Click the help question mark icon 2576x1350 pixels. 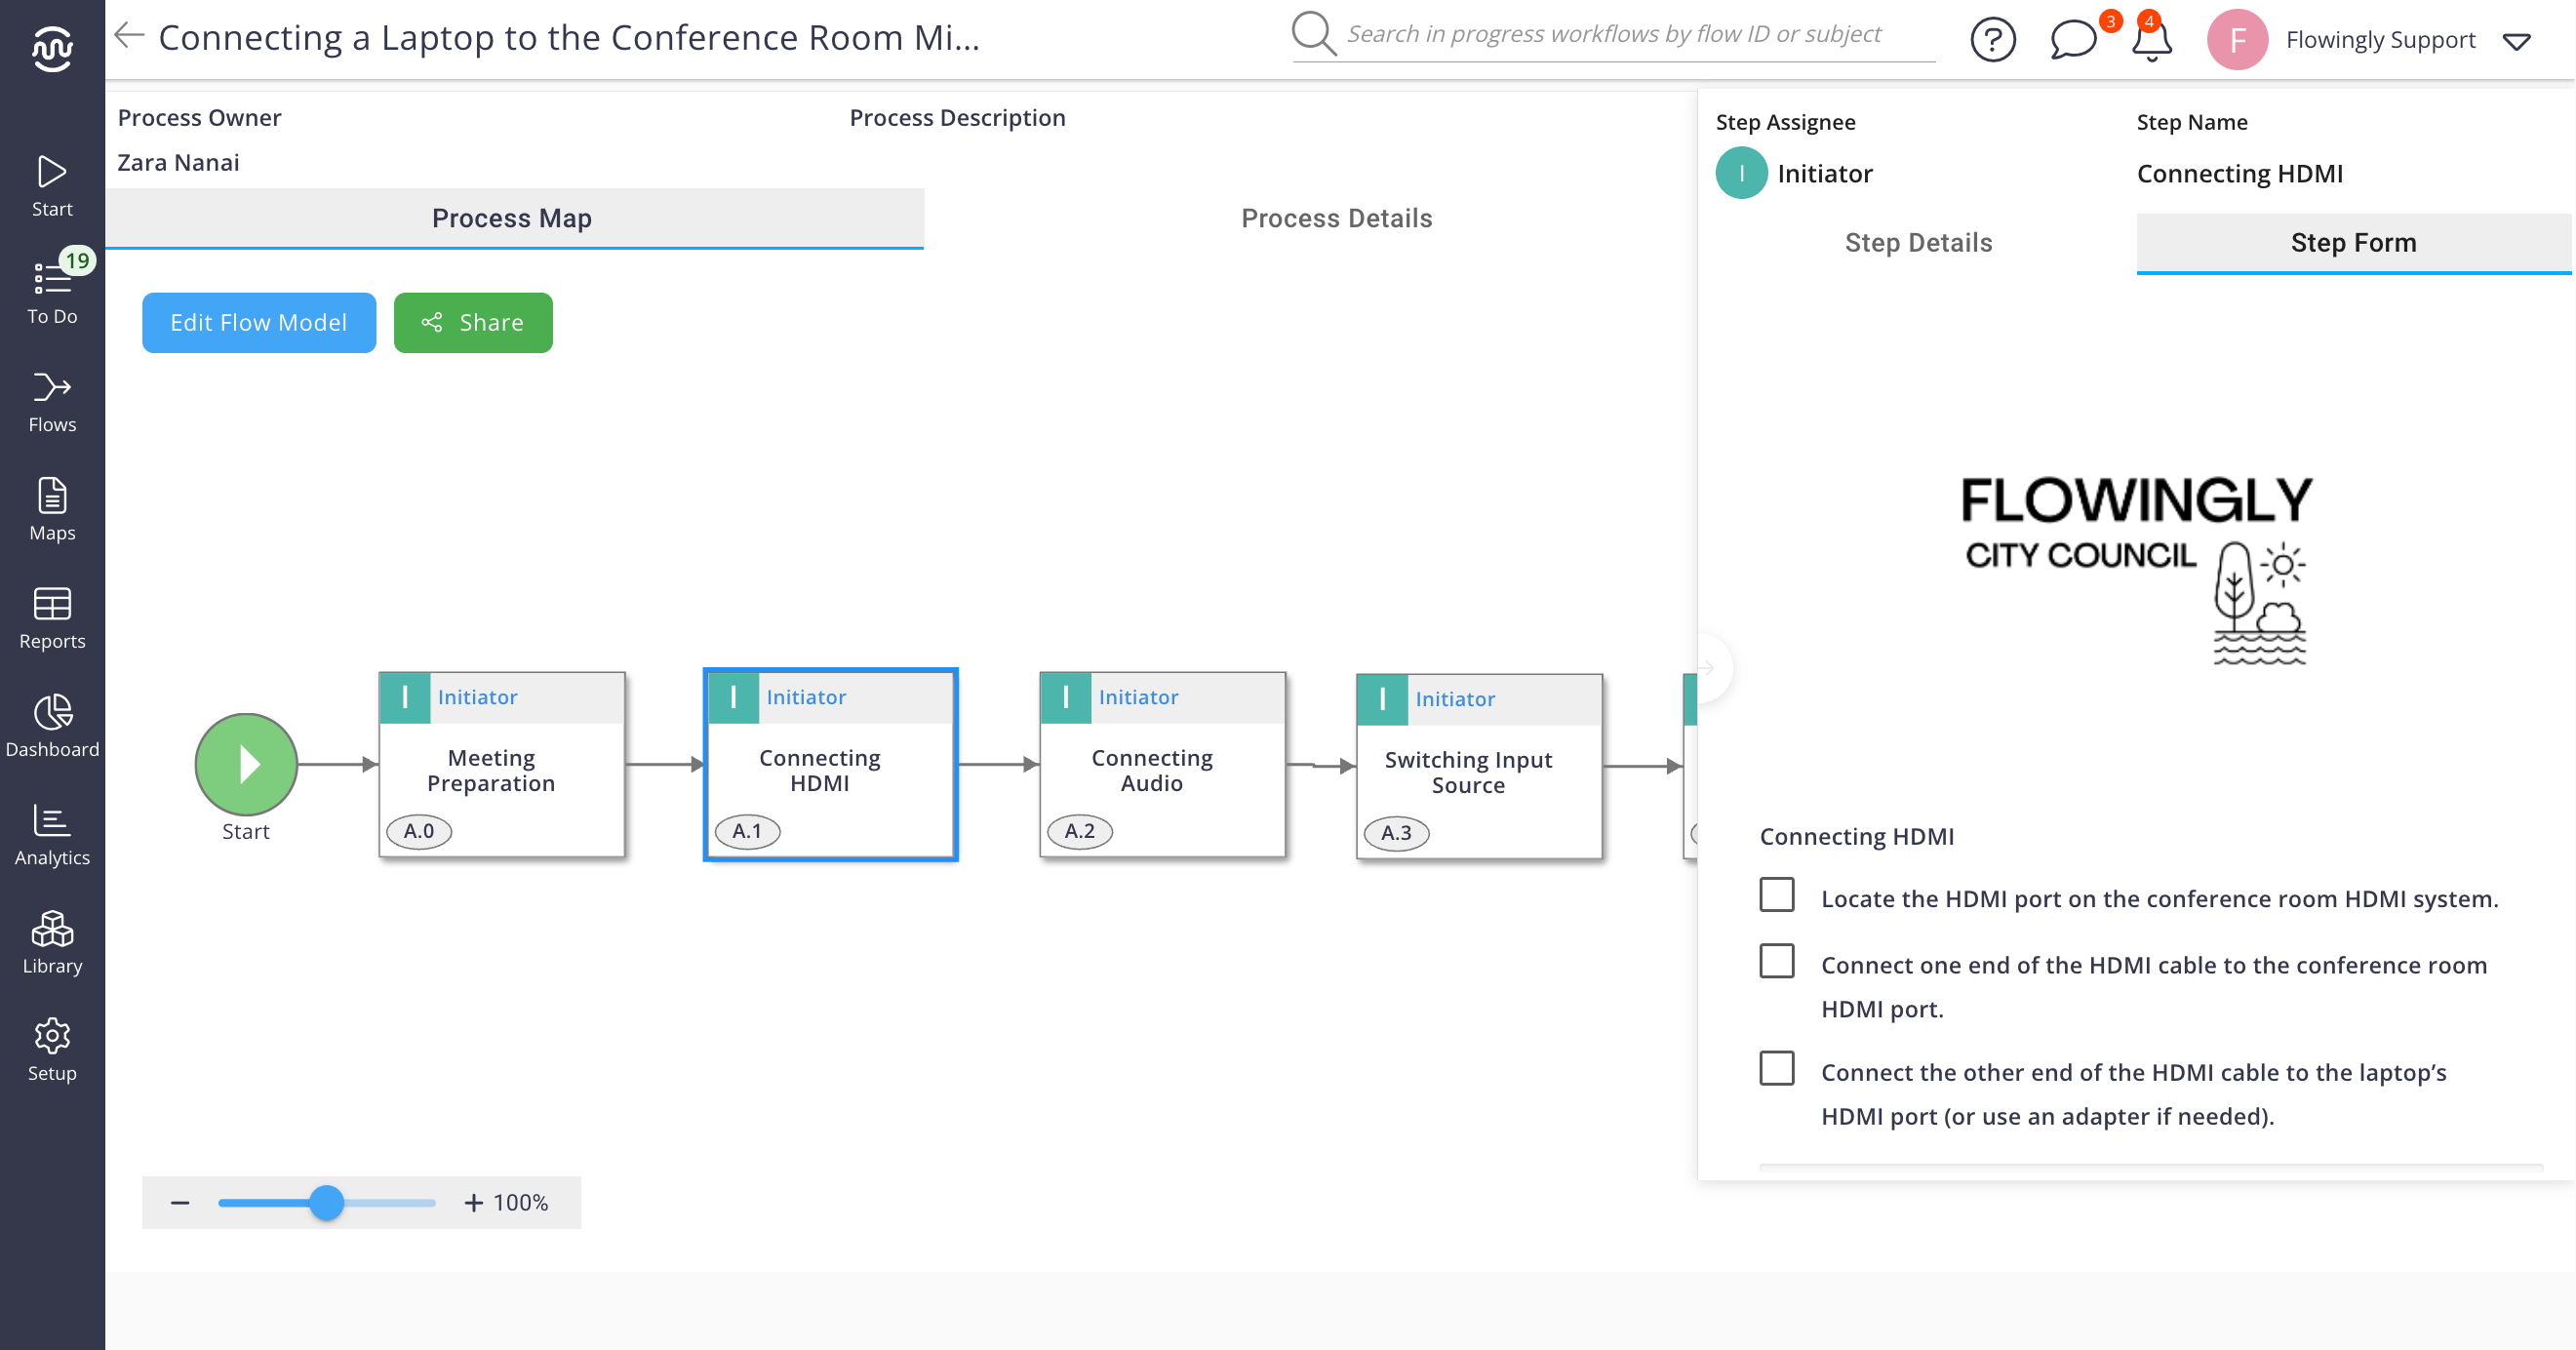click(x=1992, y=40)
